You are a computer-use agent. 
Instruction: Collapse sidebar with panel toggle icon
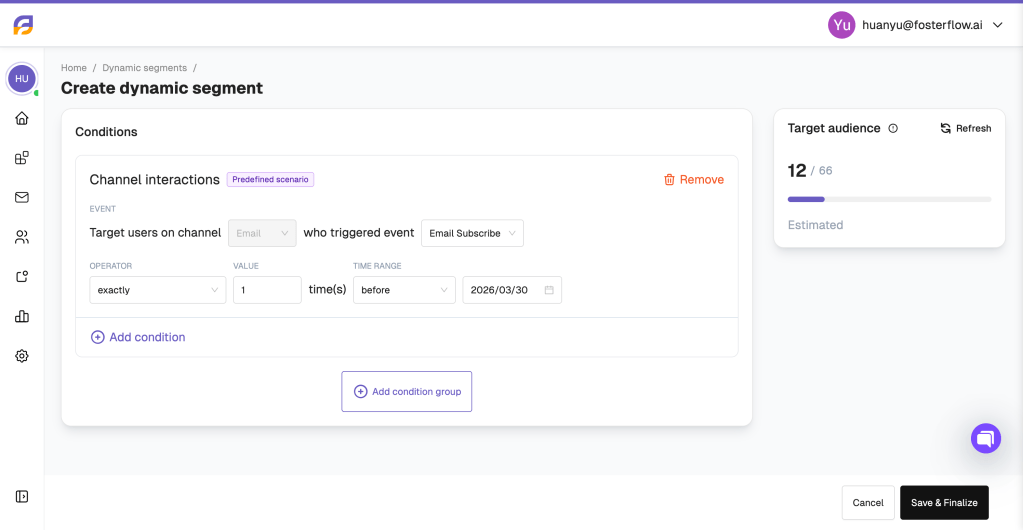point(22,496)
